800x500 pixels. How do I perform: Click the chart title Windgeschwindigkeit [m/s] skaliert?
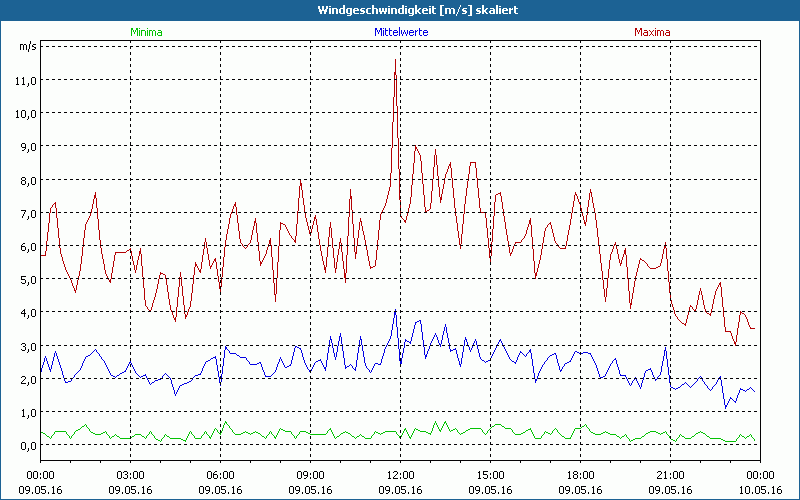[x=418, y=10]
